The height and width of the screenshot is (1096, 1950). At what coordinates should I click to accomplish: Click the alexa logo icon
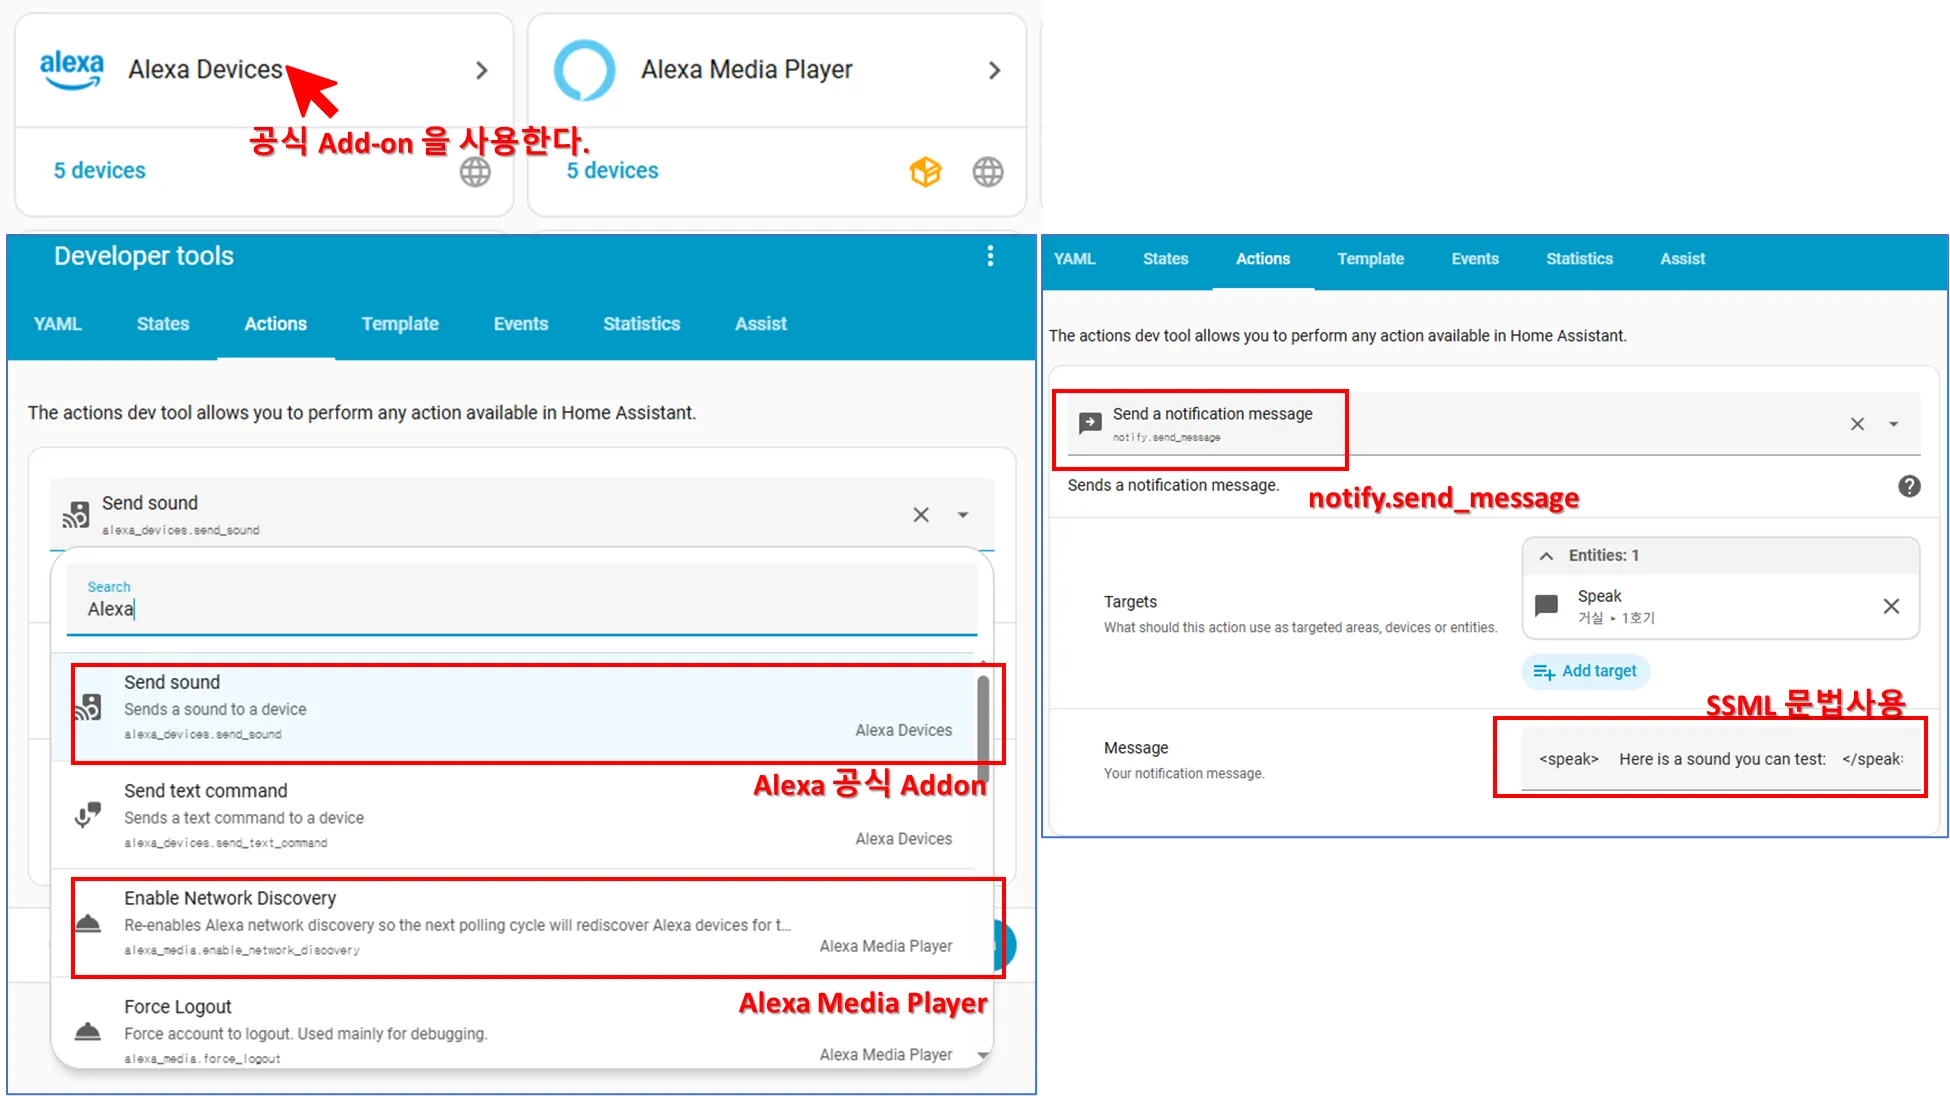[71, 70]
